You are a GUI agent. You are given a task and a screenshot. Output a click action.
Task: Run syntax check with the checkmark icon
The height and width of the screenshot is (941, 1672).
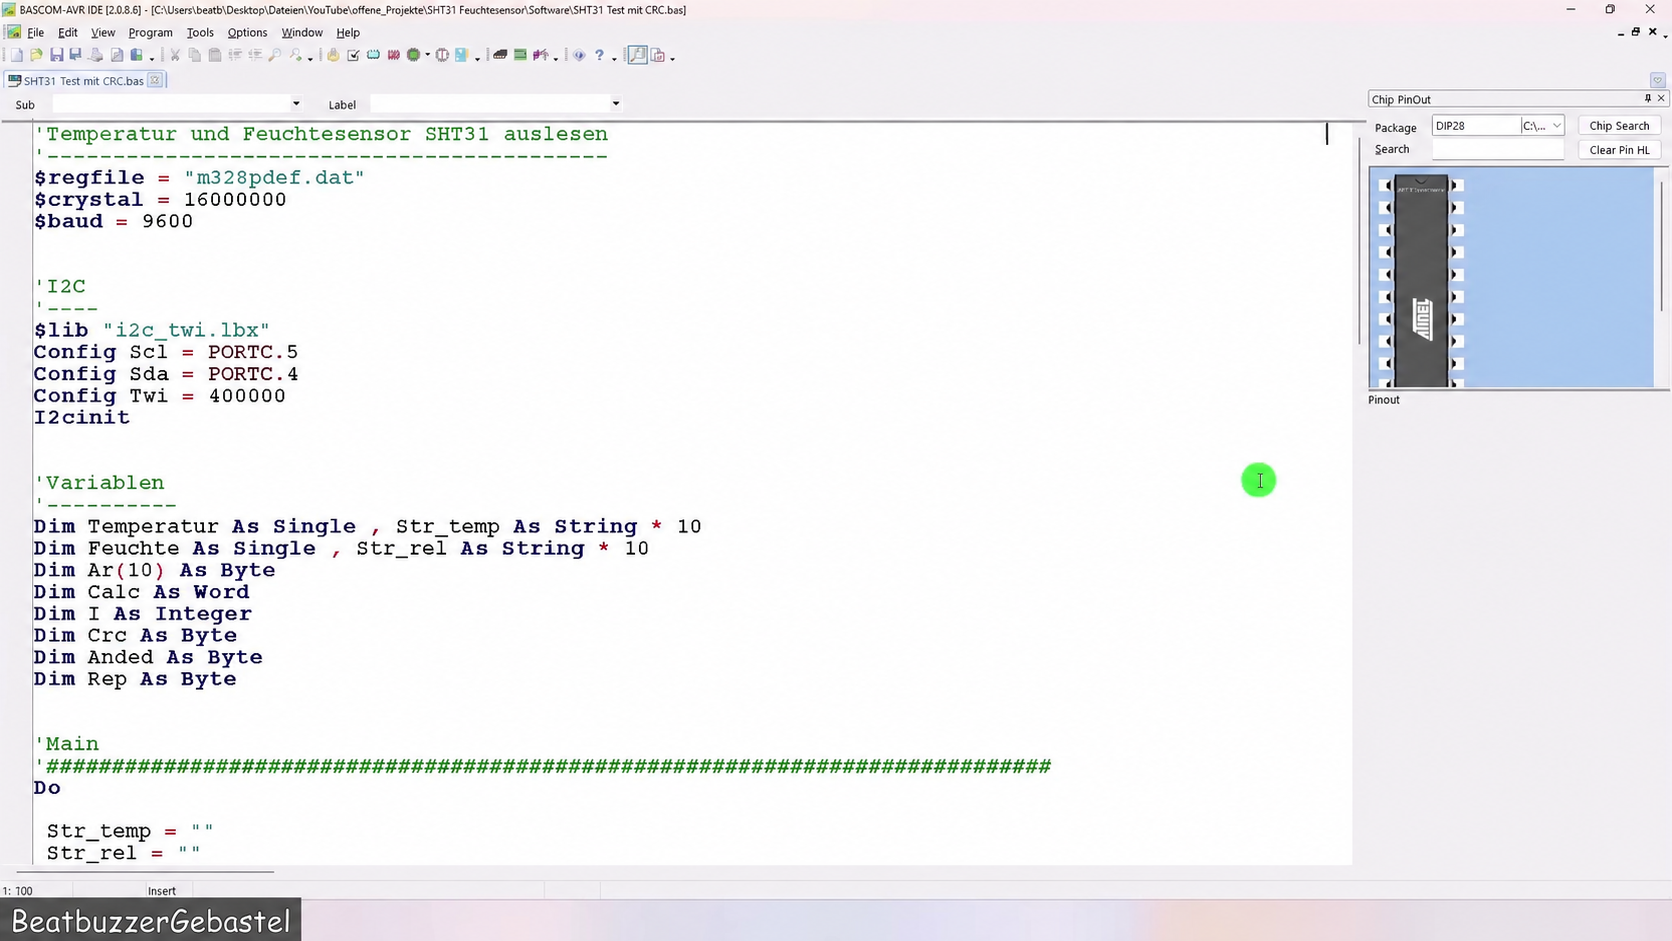pos(353,55)
